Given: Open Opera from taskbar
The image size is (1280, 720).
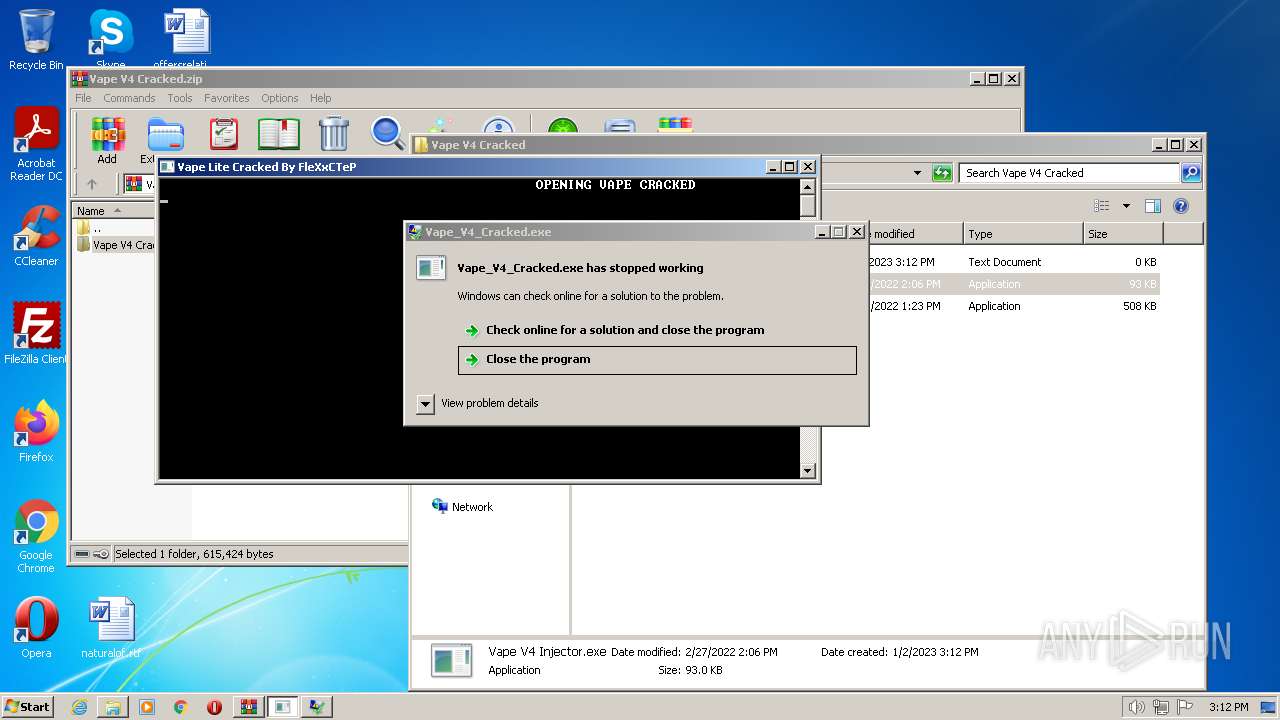Looking at the screenshot, I should point(214,707).
